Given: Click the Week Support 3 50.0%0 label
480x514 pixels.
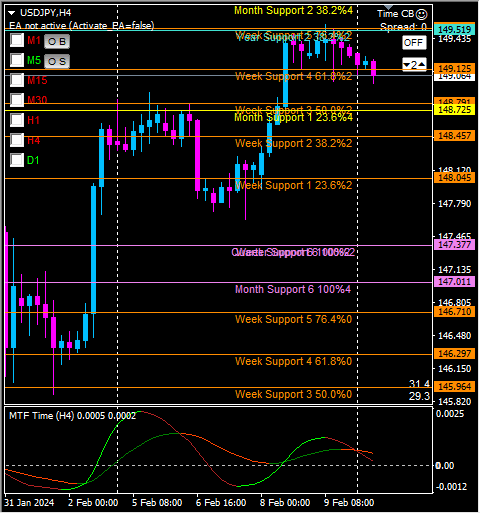Looking at the screenshot, I should pos(293,394).
